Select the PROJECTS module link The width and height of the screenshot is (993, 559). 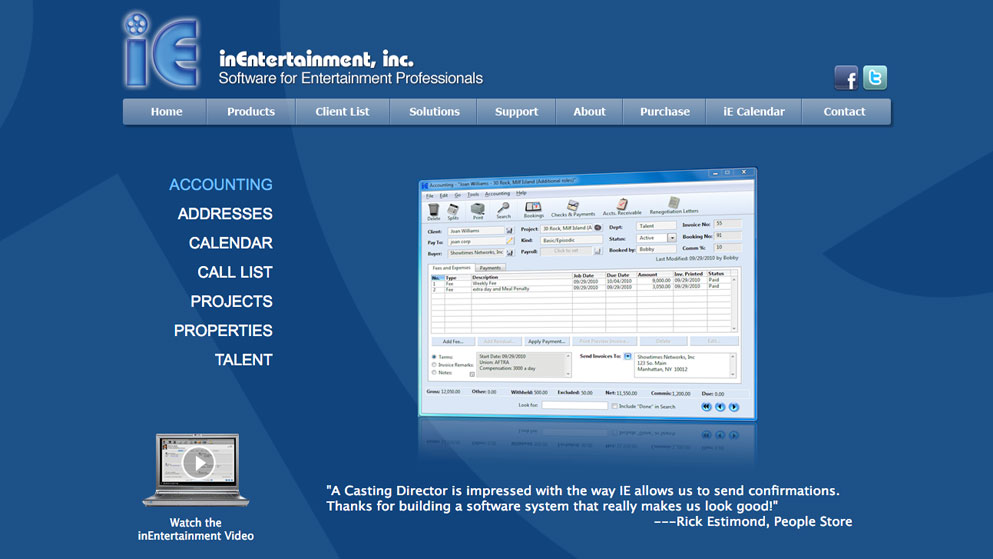231,301
